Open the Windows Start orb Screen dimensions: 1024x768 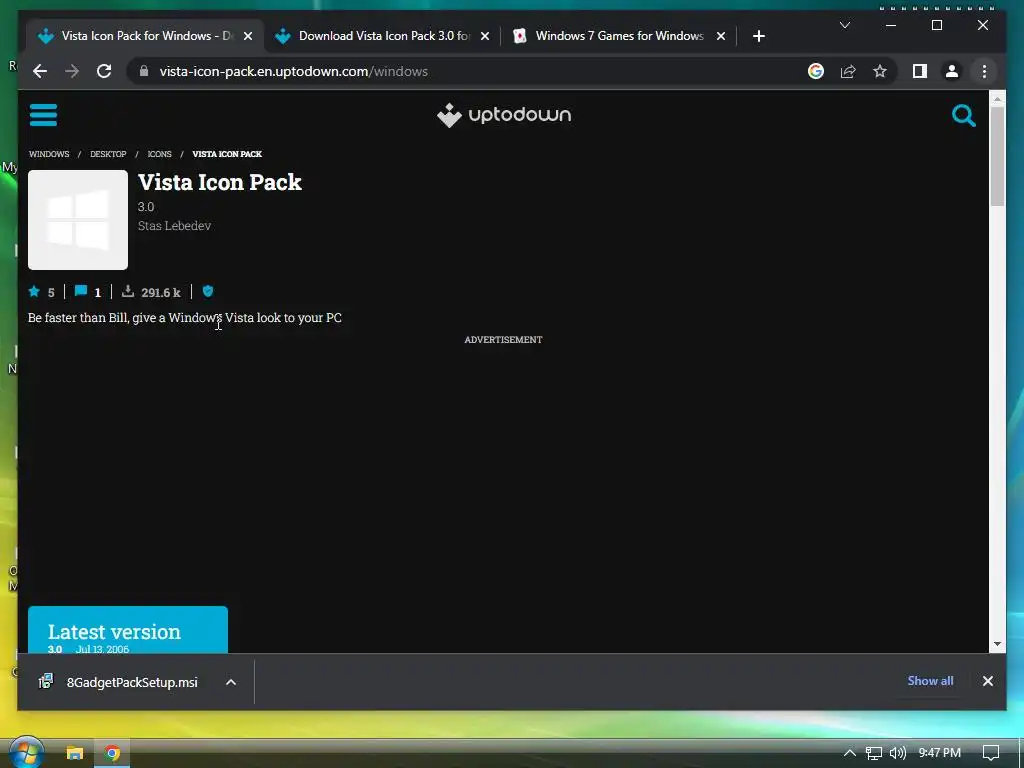(26, 753)
